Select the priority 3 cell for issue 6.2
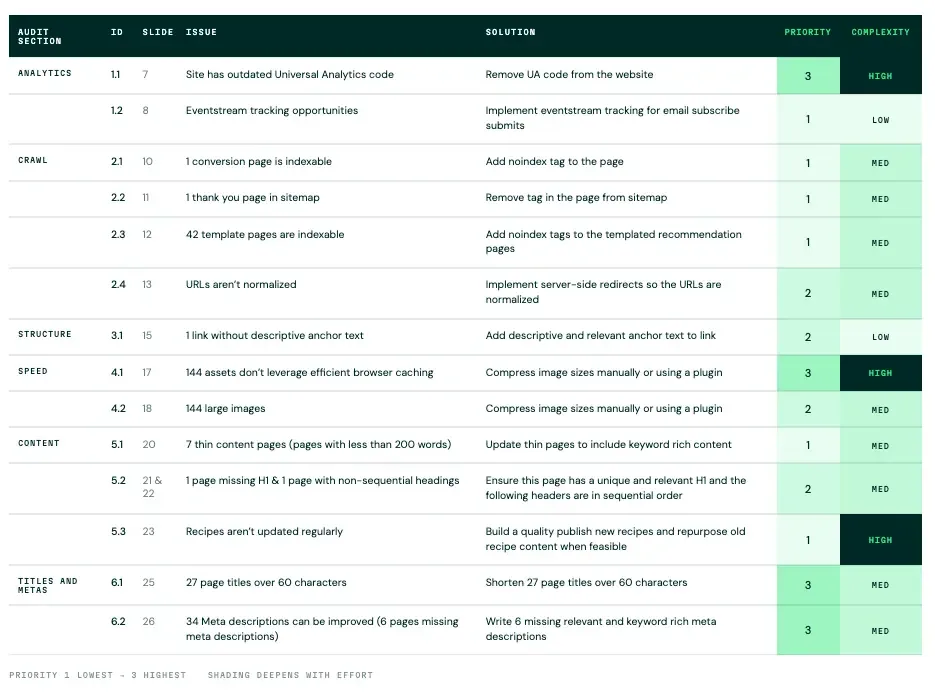 tap(808, 630)
